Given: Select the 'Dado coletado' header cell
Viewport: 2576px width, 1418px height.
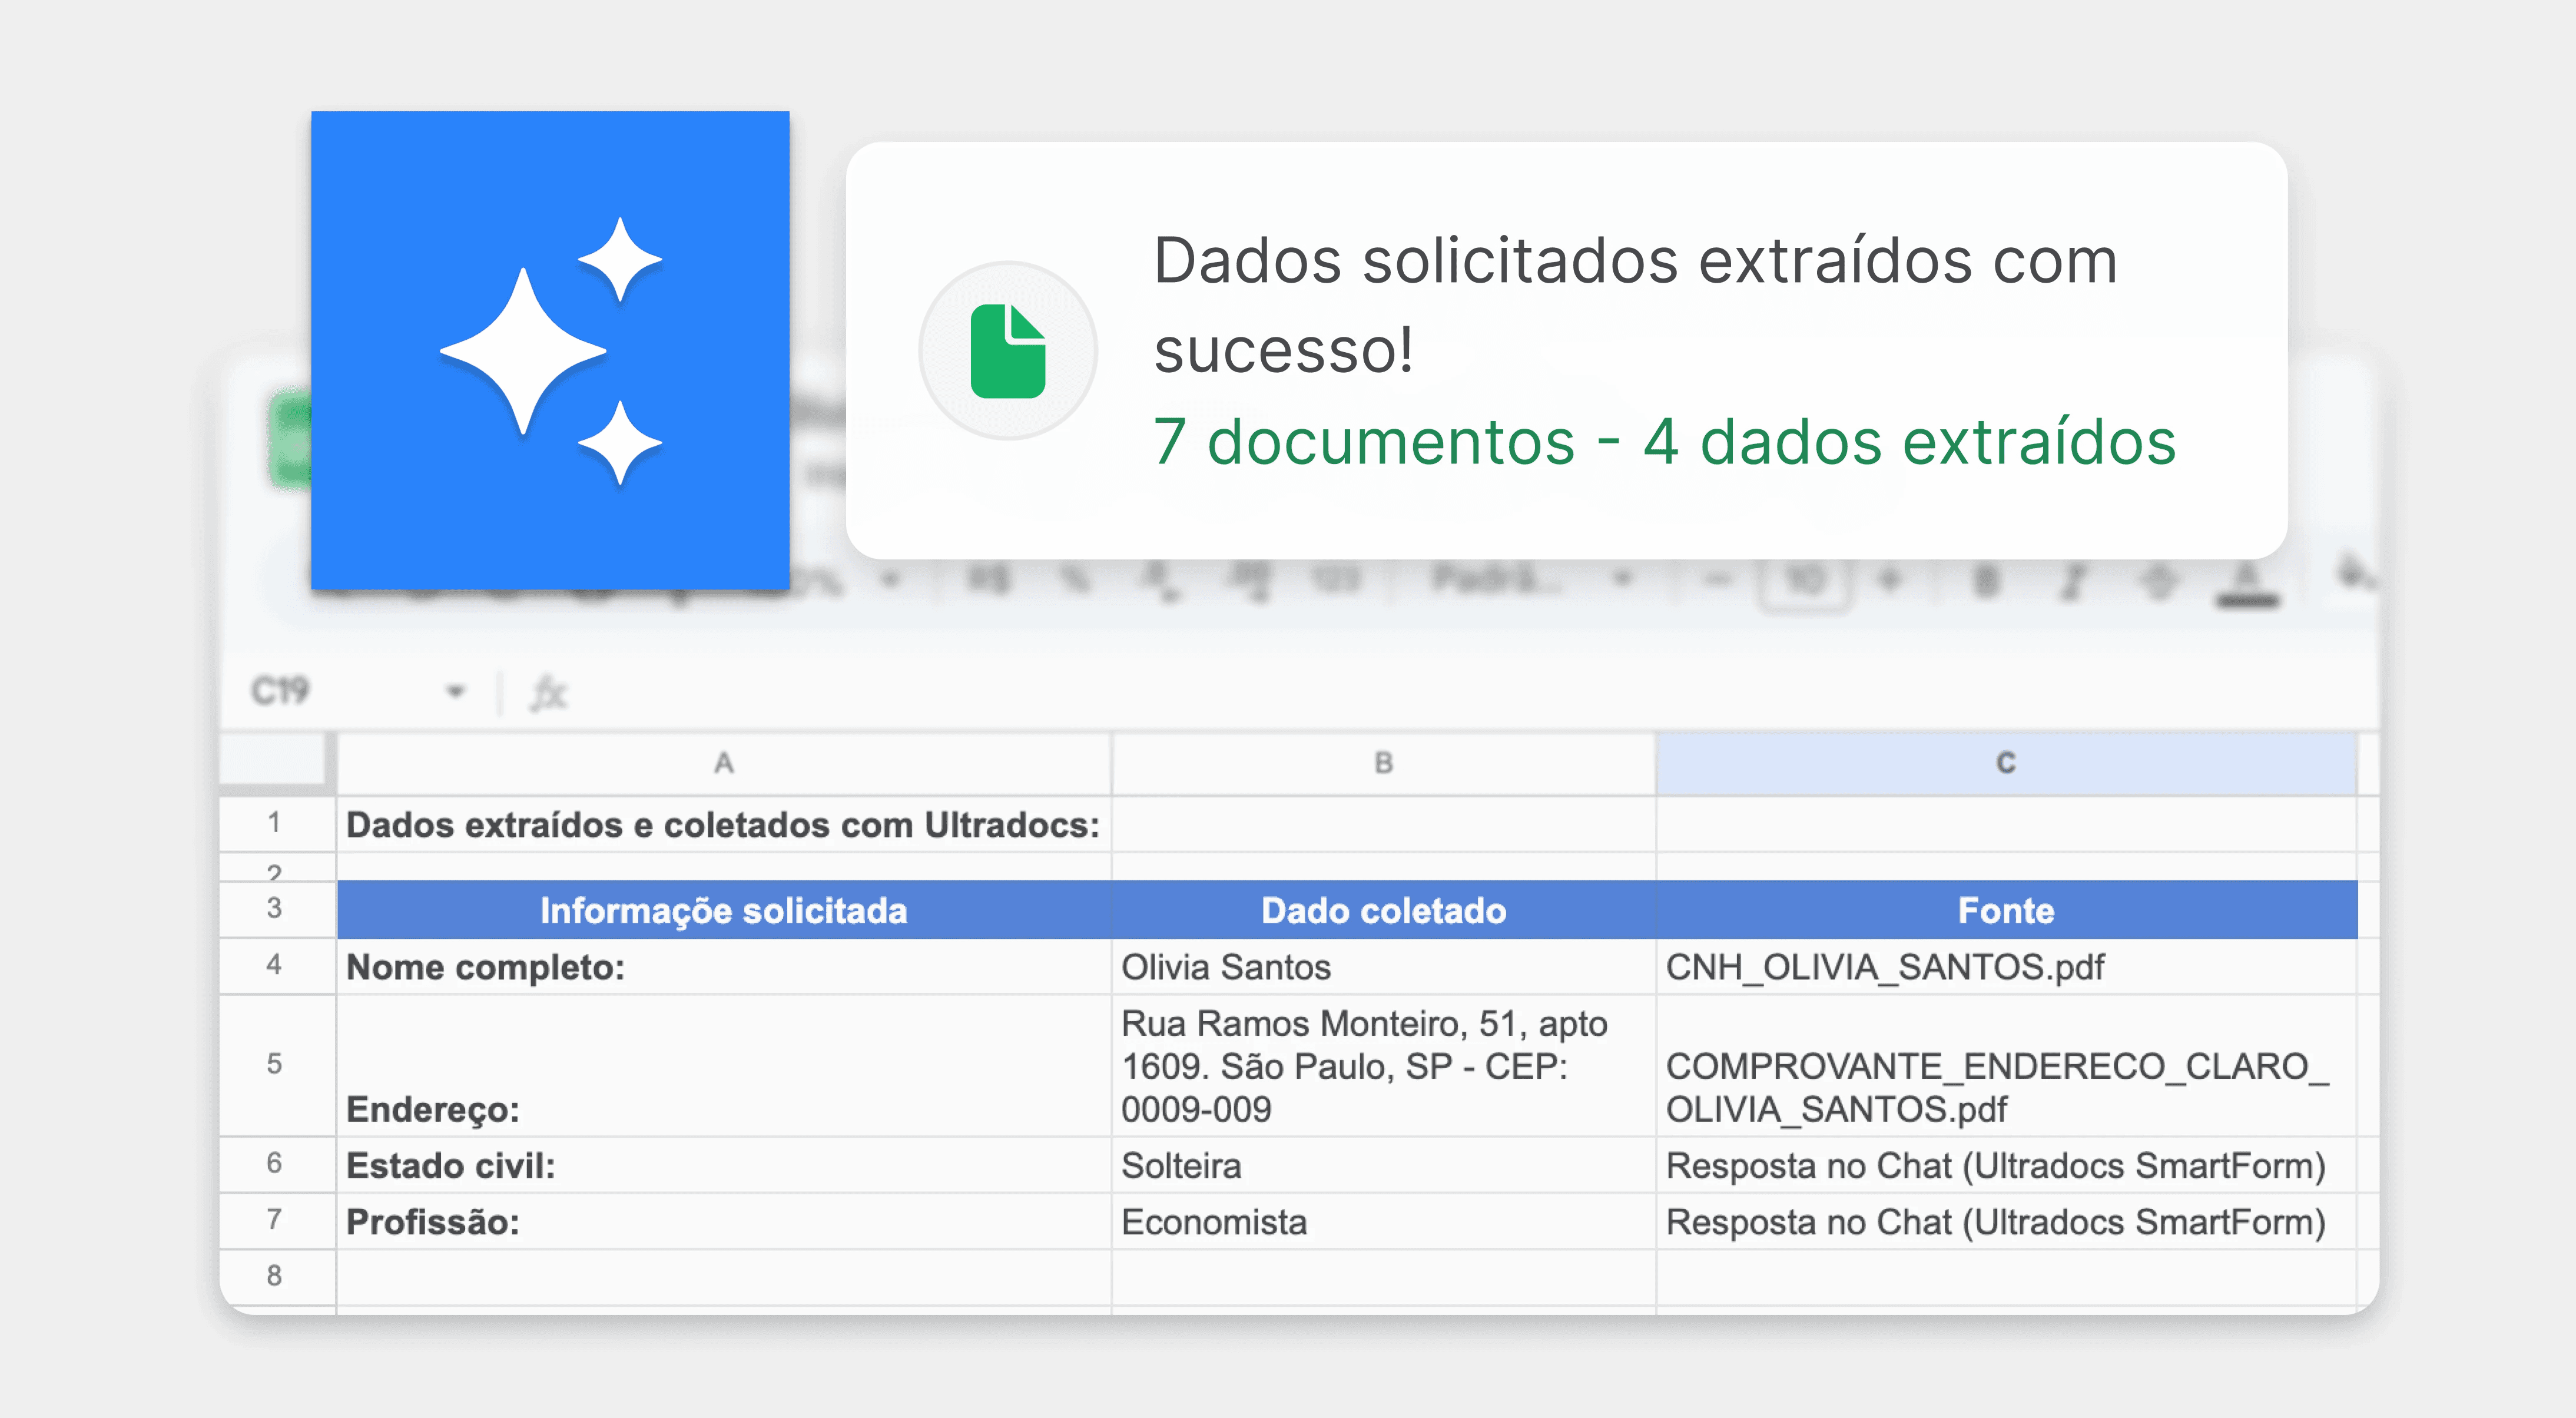Looking at the screenshot, I should coord(1384,910).
